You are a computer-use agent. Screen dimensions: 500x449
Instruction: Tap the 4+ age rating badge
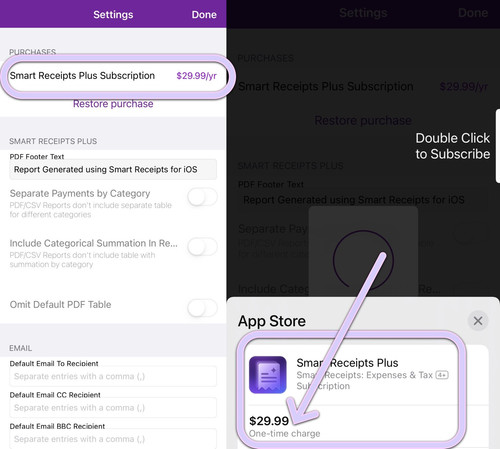click(442, 375)
